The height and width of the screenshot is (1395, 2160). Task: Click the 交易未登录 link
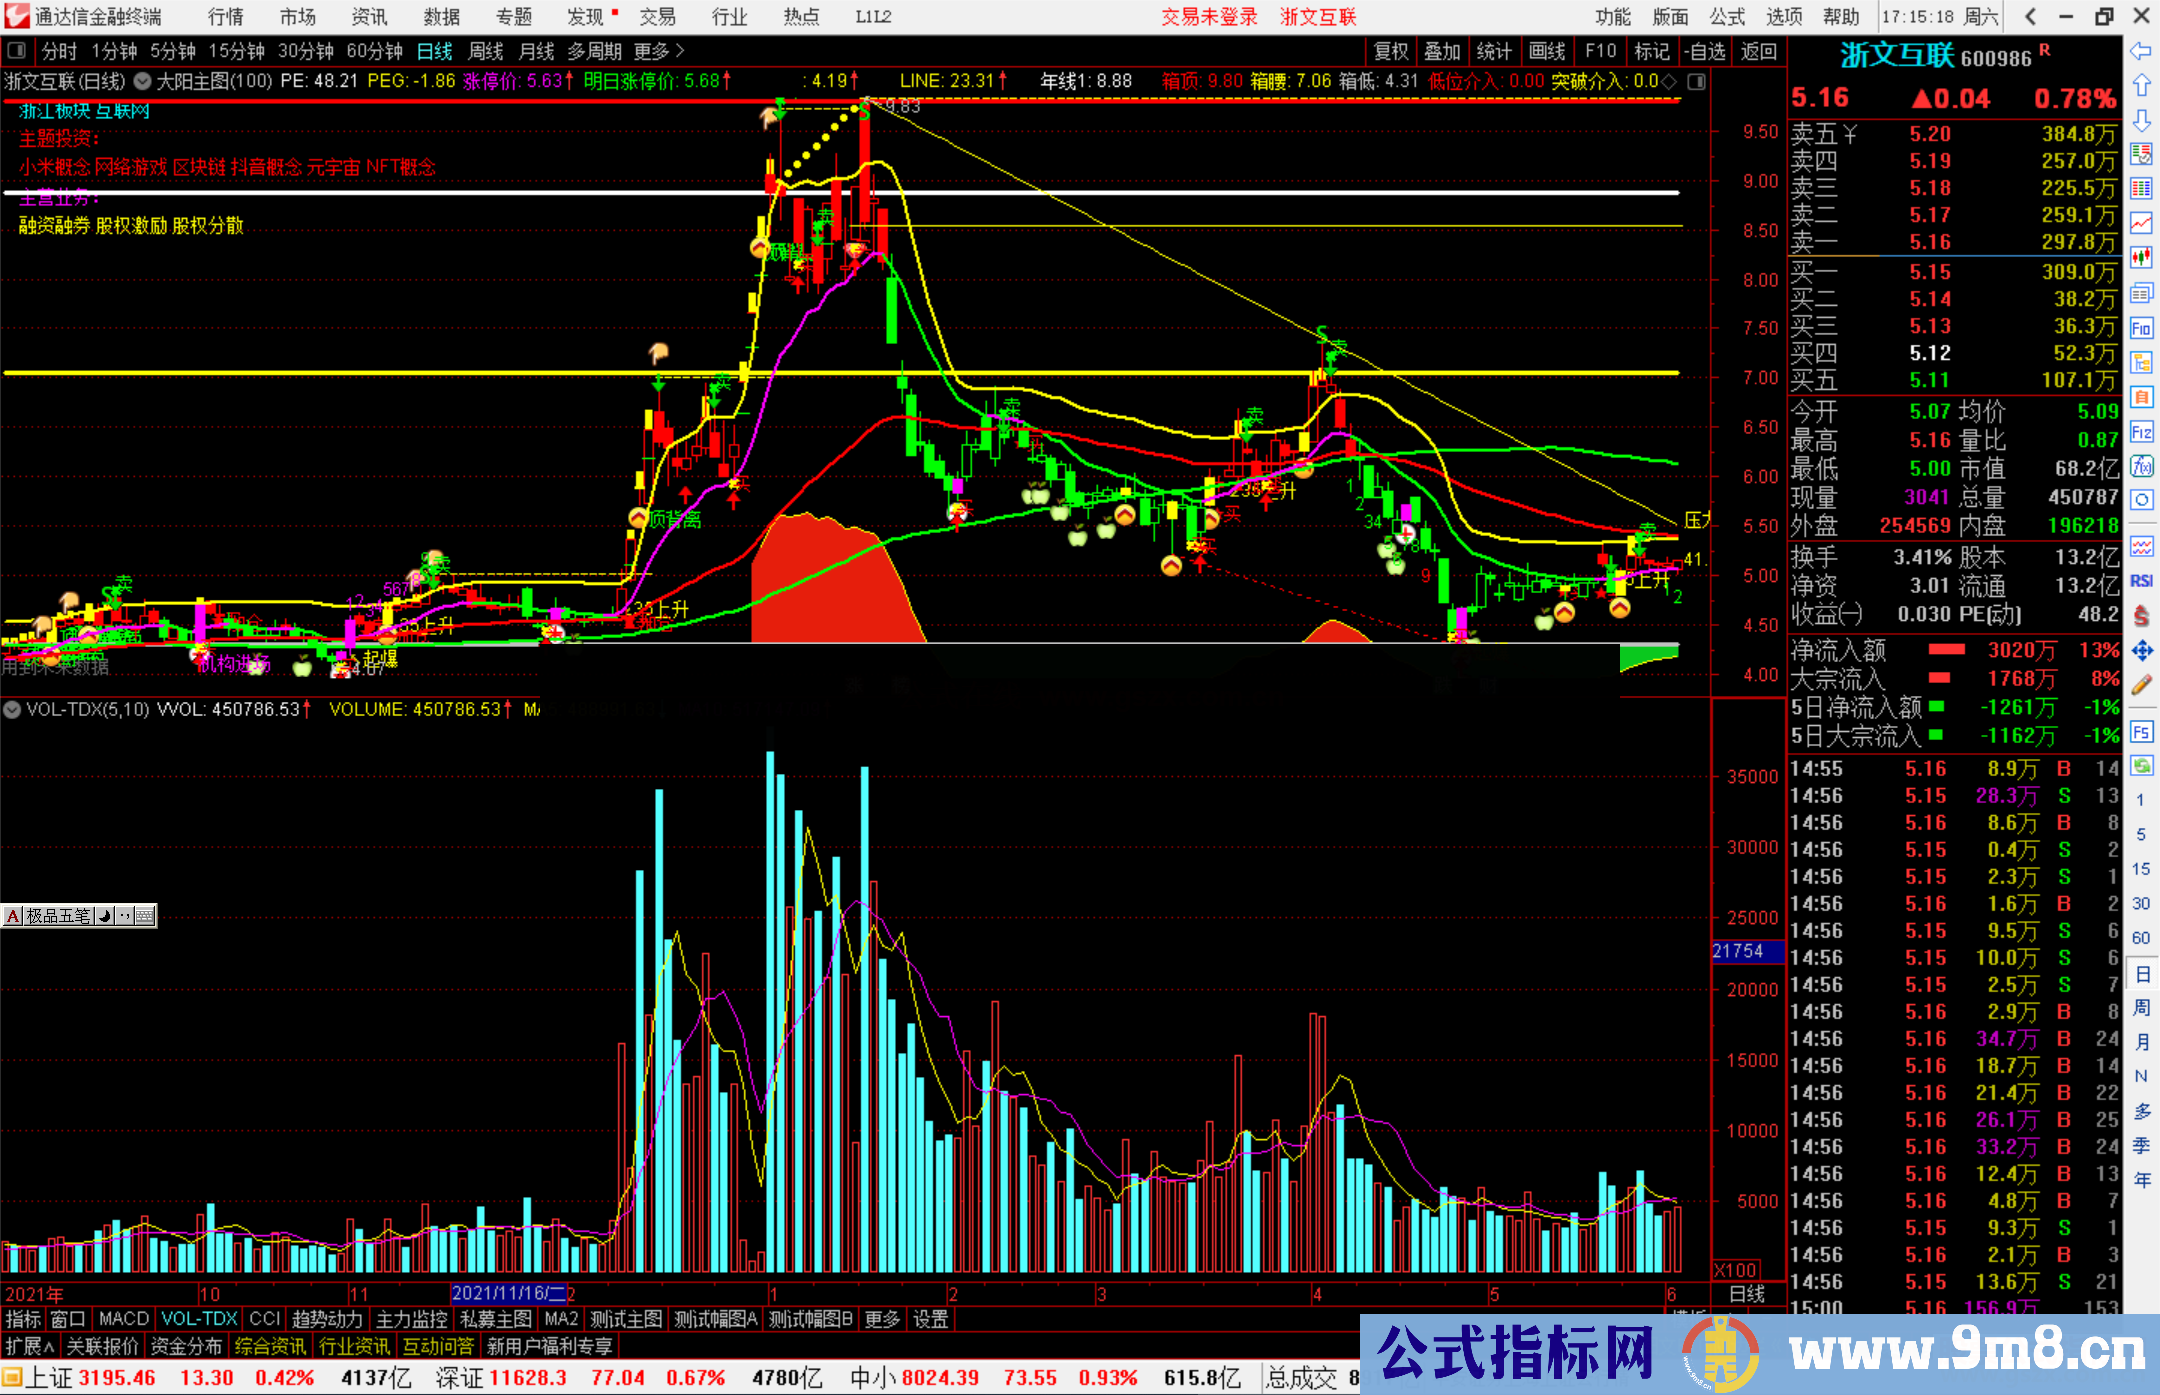coord(1209,17)
